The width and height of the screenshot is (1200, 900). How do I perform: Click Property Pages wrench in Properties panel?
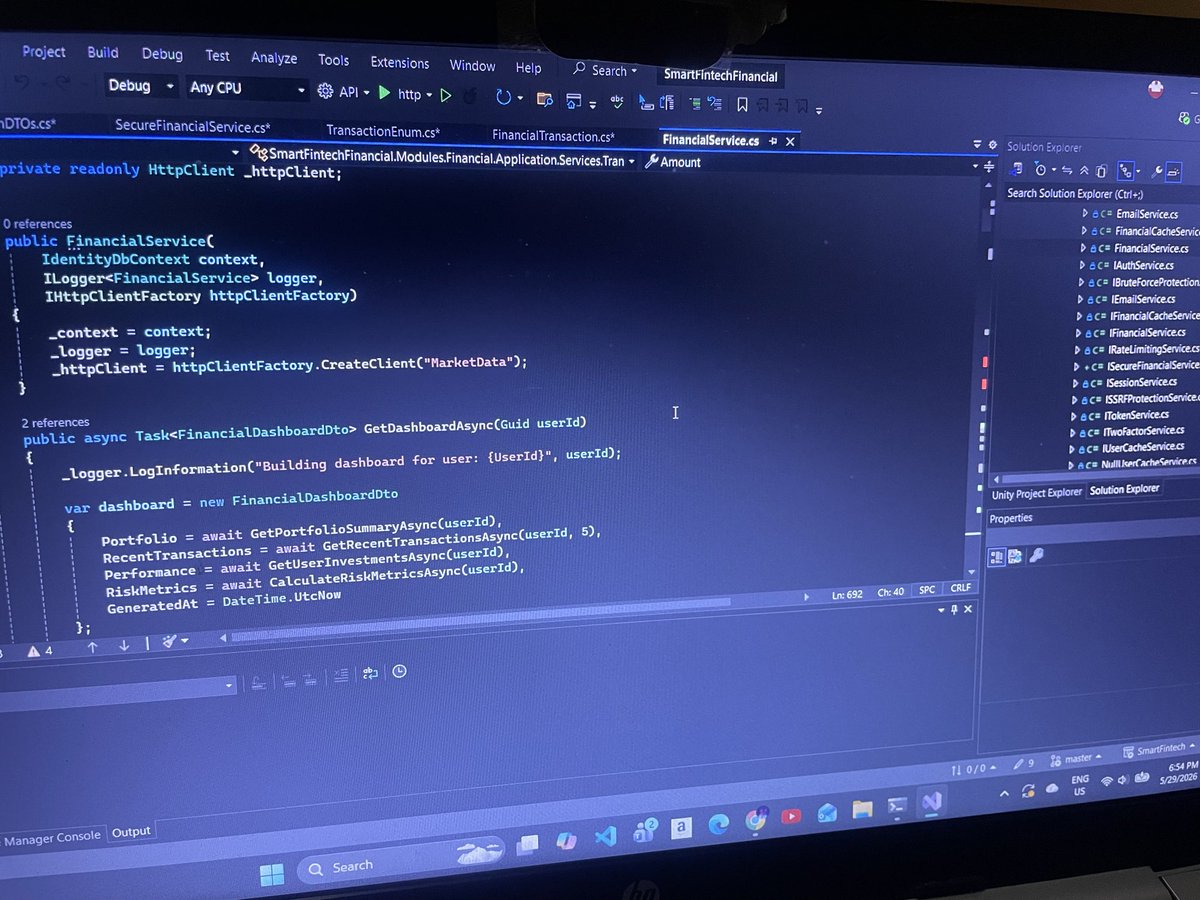[1037, 555]
